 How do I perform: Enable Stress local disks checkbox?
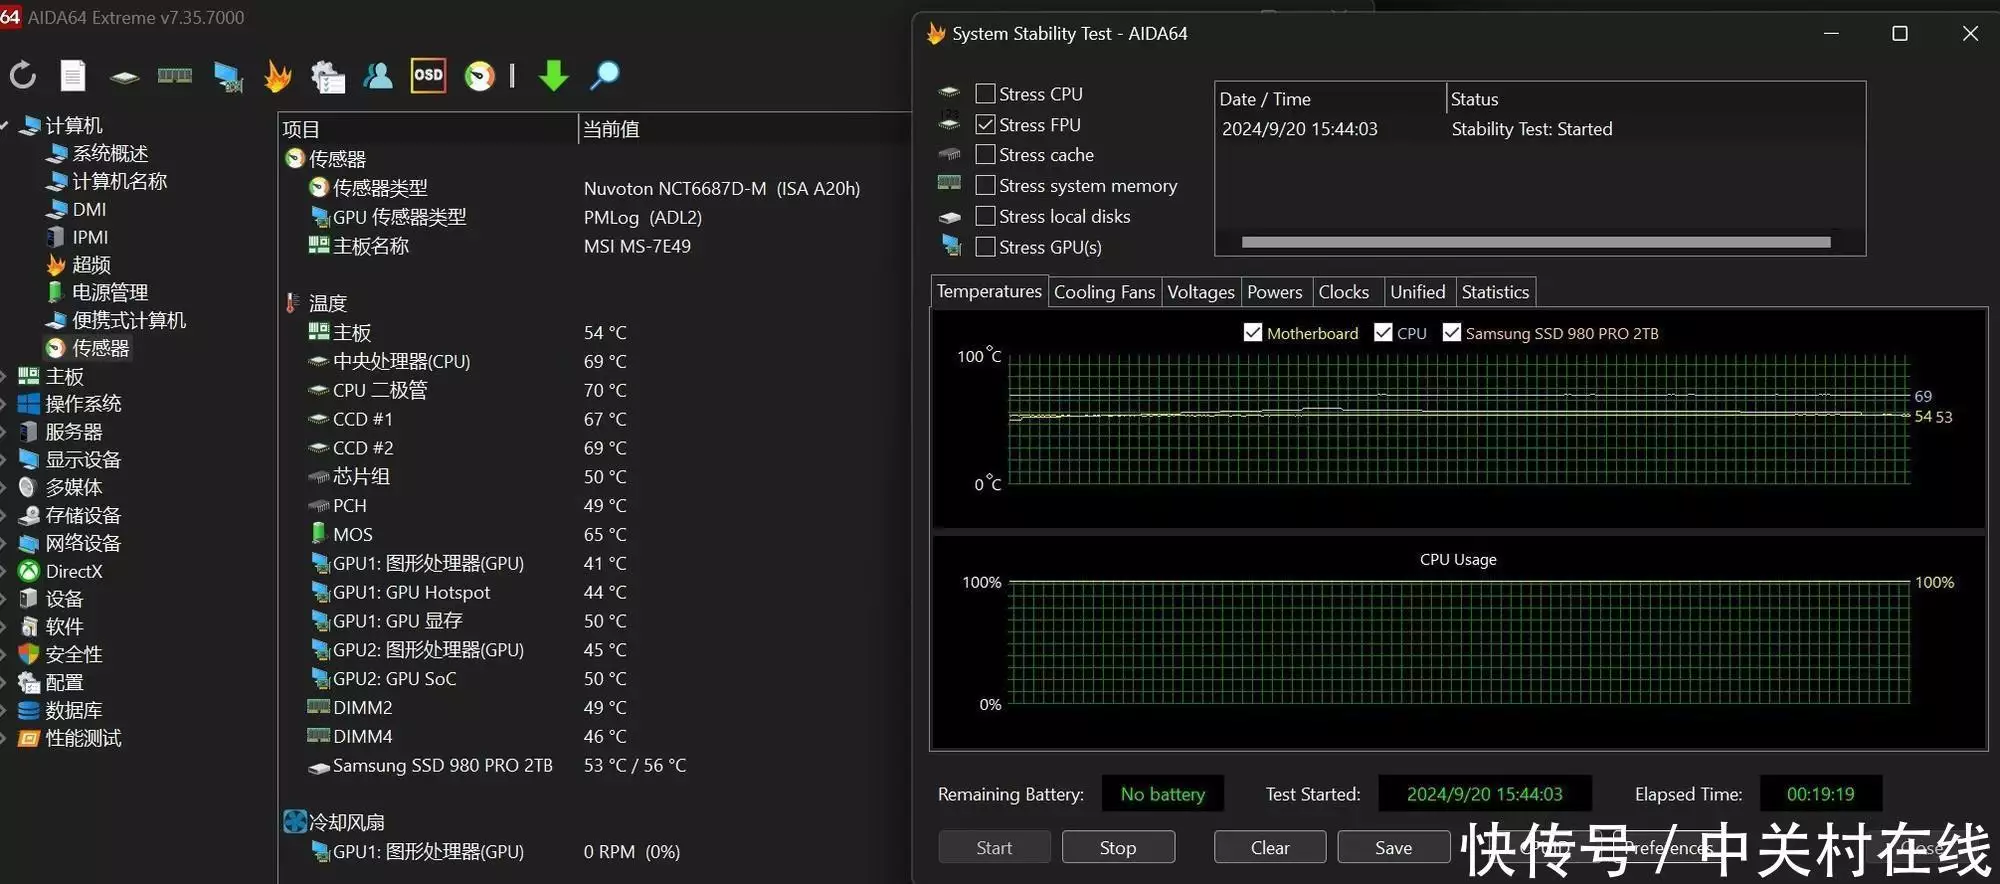click(985, 216)
